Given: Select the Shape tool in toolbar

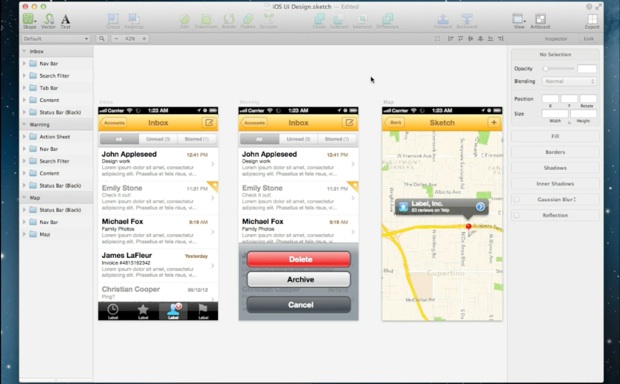Looking at the screenshot, I should point(29,21).
